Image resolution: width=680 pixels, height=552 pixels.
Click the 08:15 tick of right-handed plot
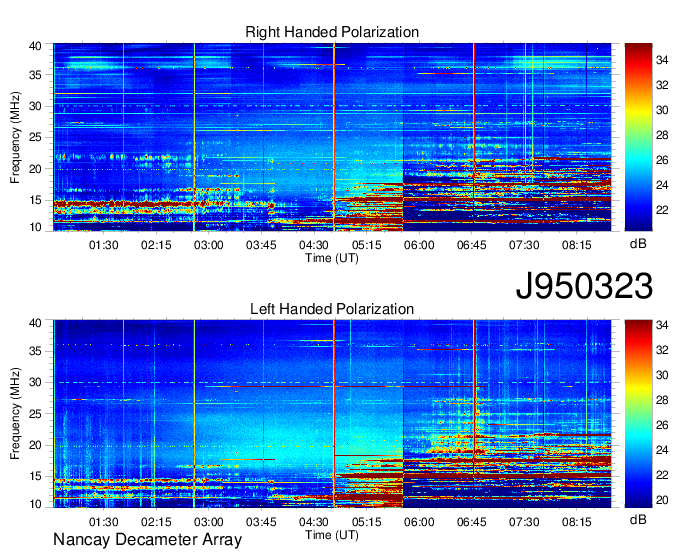(577, 245)
